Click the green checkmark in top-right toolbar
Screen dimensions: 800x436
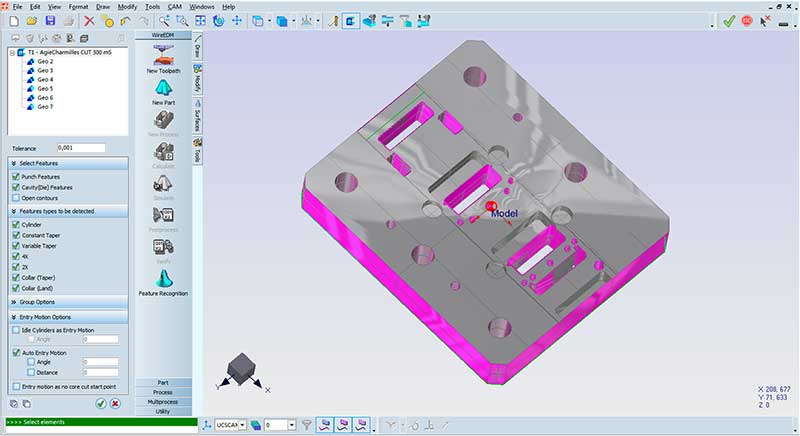pos(729,20)
